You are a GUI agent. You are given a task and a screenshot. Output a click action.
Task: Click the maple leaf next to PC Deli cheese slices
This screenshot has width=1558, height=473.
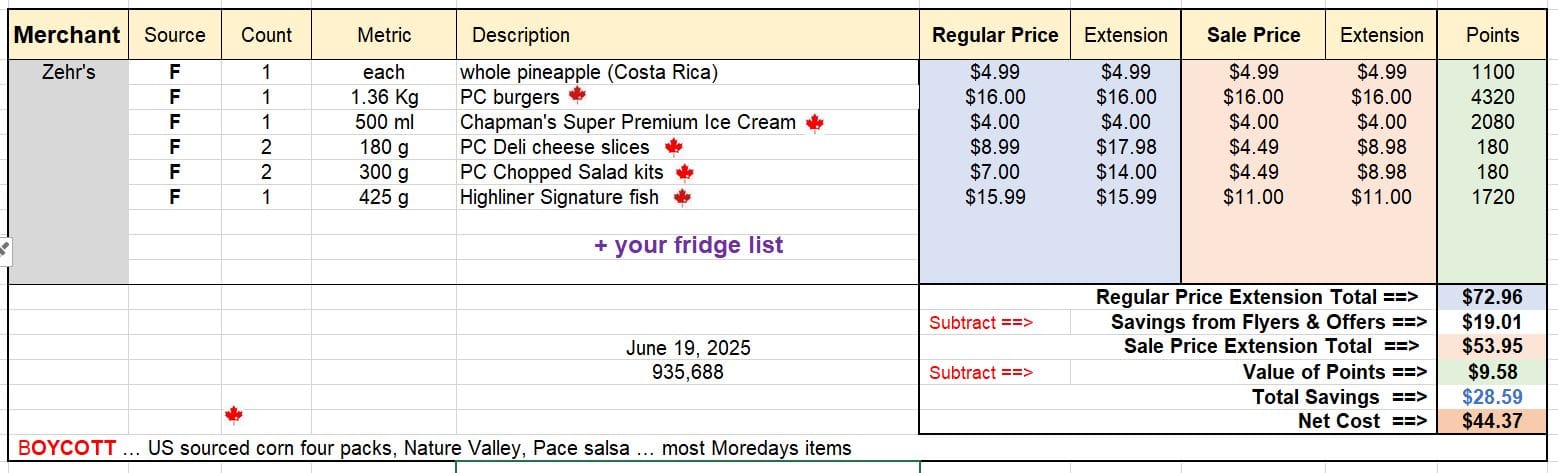coord(673,147)
